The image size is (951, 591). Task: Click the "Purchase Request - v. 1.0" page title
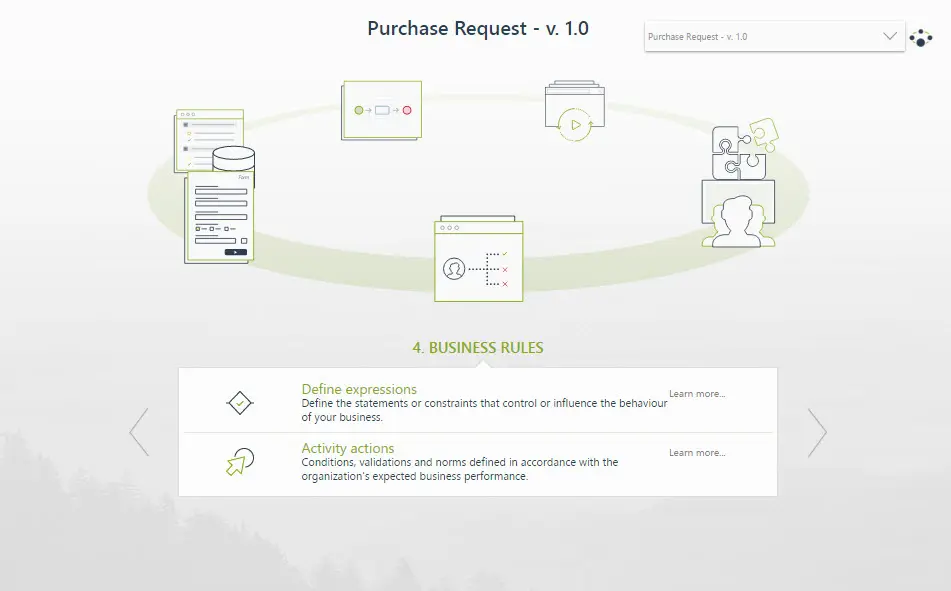pos(478,29)
